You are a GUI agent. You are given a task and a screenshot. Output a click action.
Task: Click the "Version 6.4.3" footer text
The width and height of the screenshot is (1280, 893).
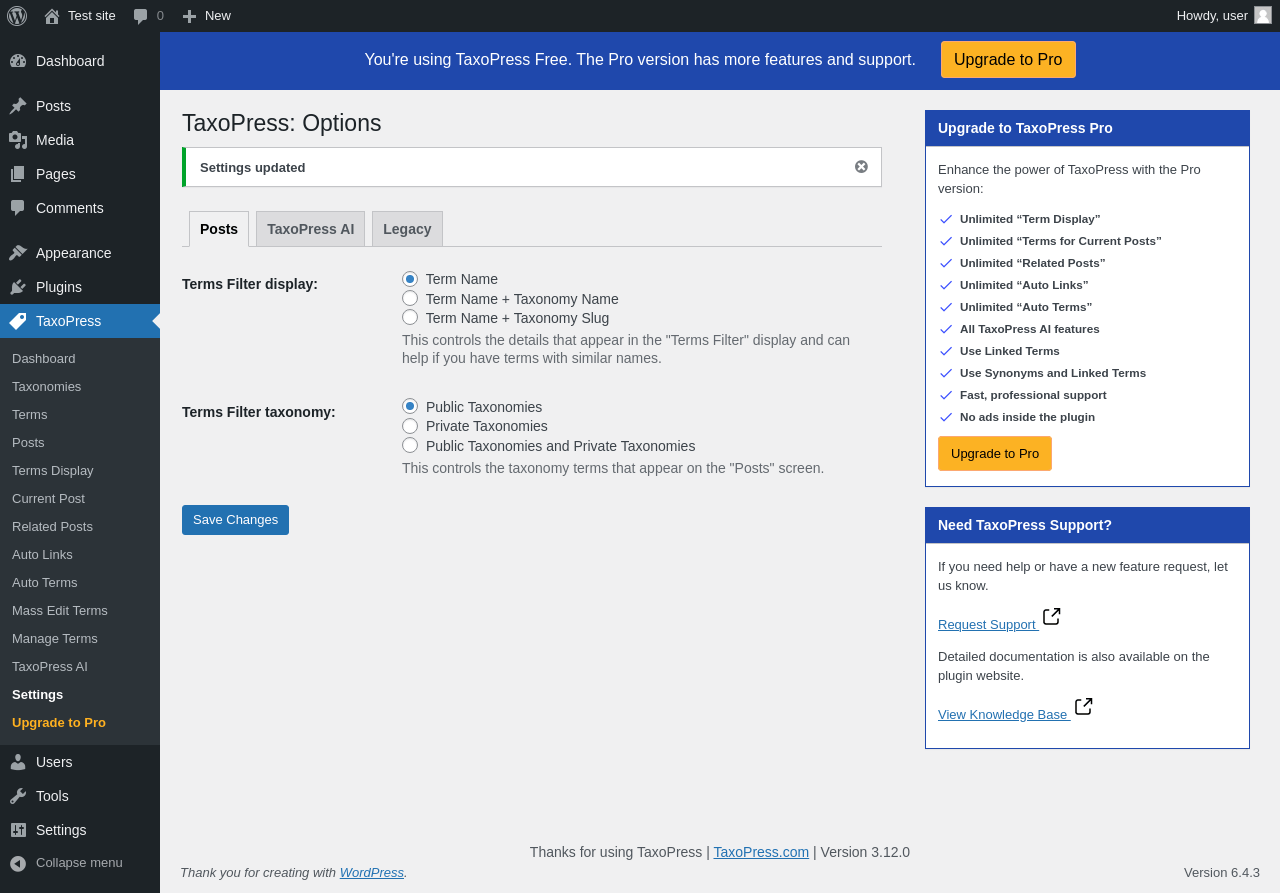pyautogui.click(x=1222, y=872)
